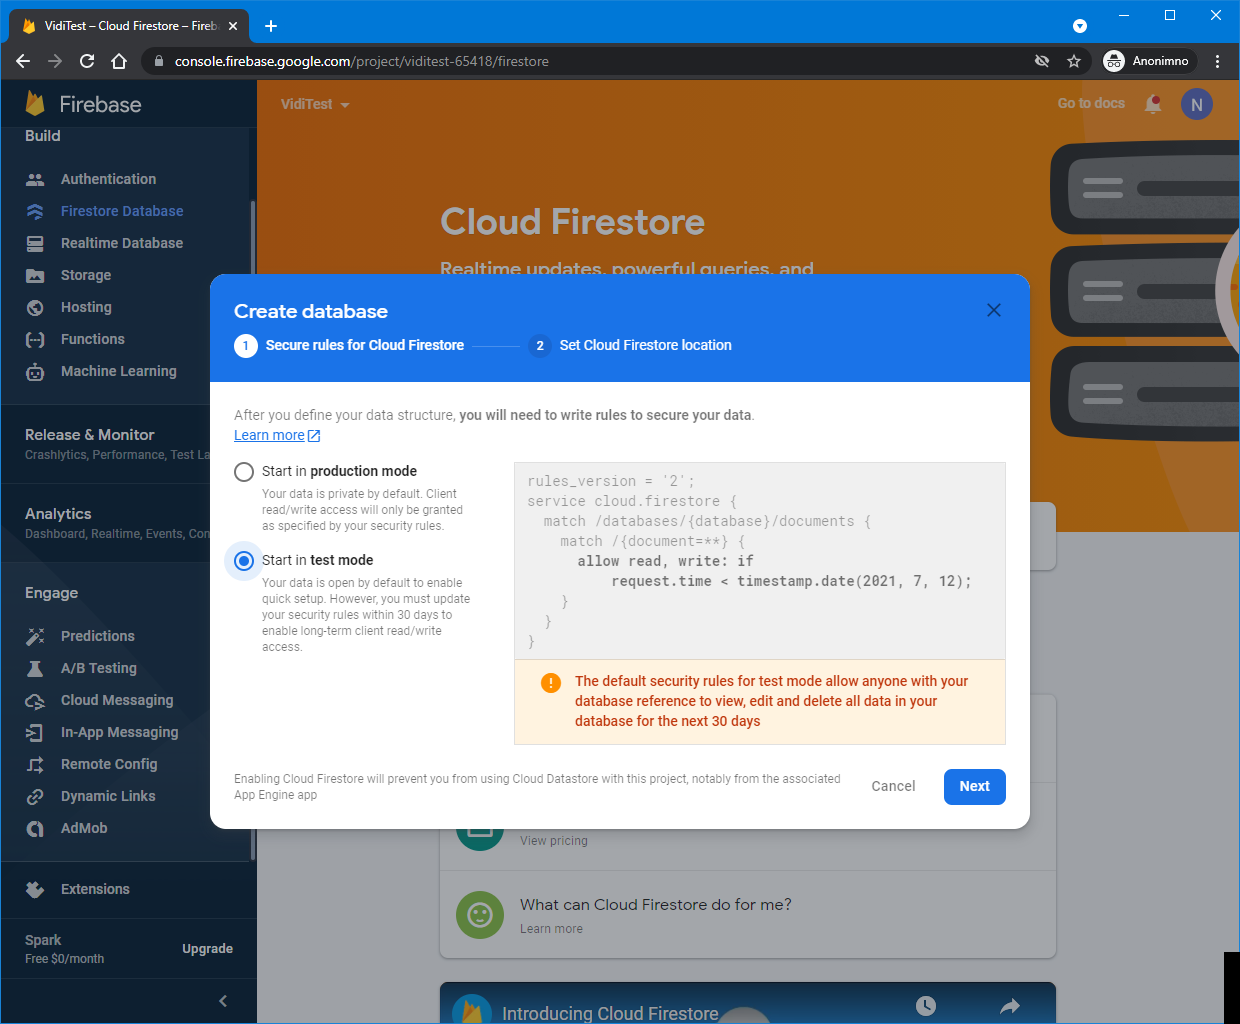Screen dimensions: 1240x1024
Task: Click the AdMob icon
Action: pyautogui.click(x=35, y=828)
